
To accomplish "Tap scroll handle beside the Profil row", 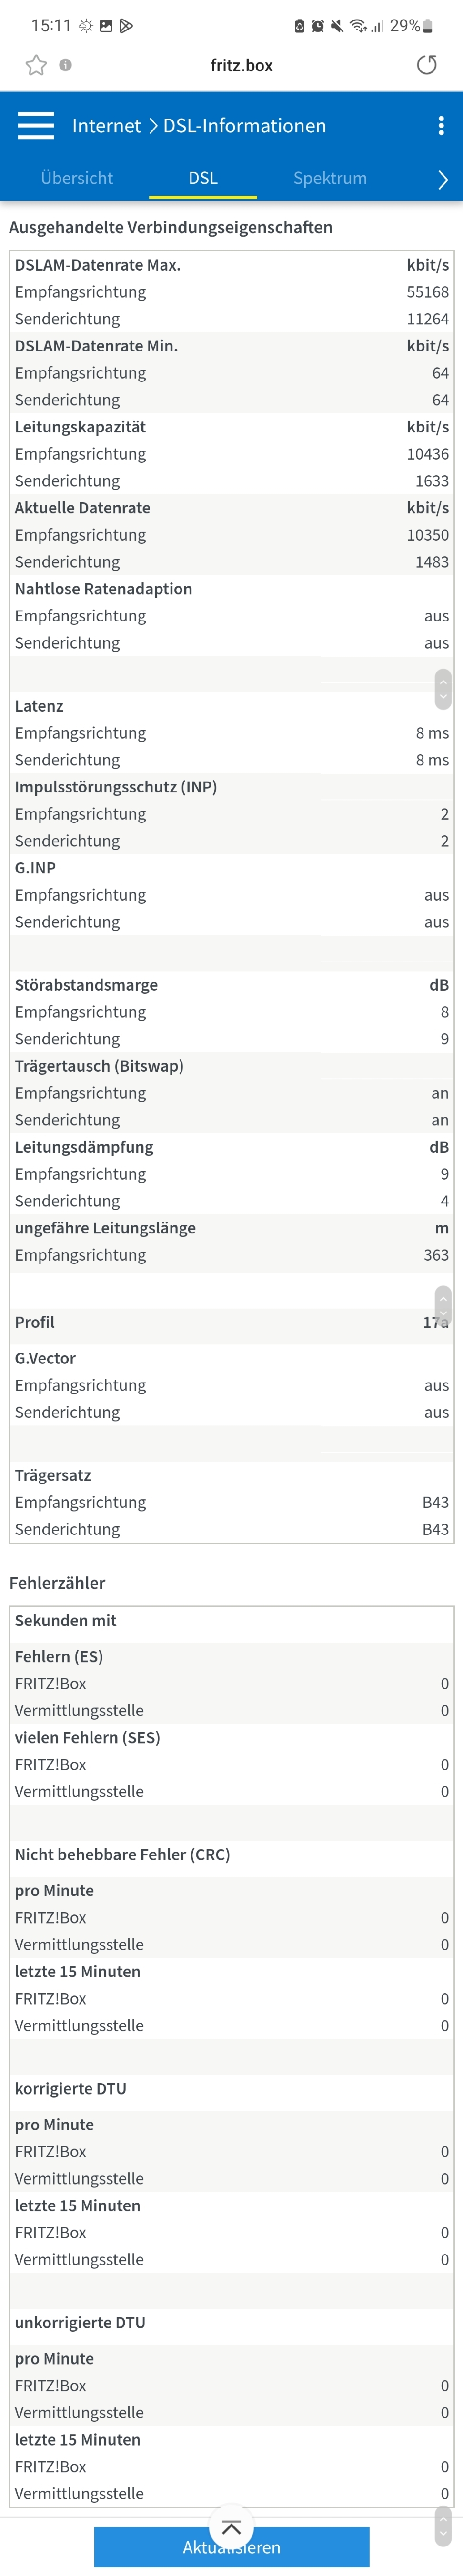I will click(443, 1305).
